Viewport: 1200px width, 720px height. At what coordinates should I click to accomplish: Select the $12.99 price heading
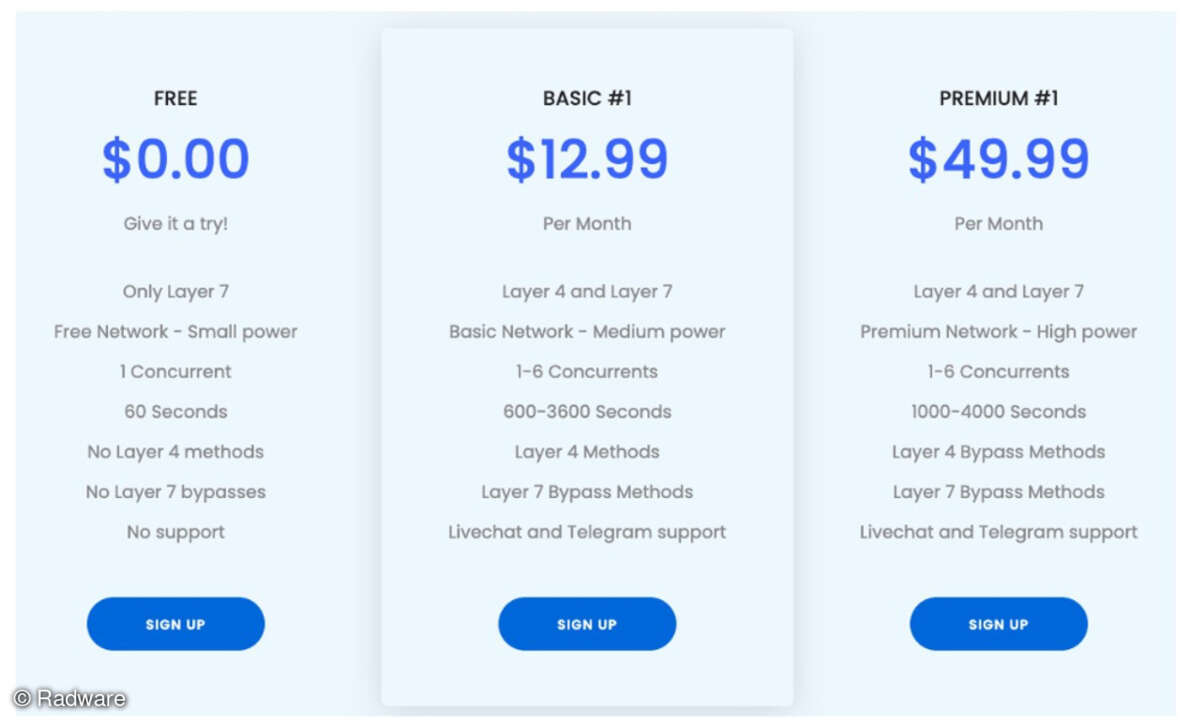tap(587, 159)
